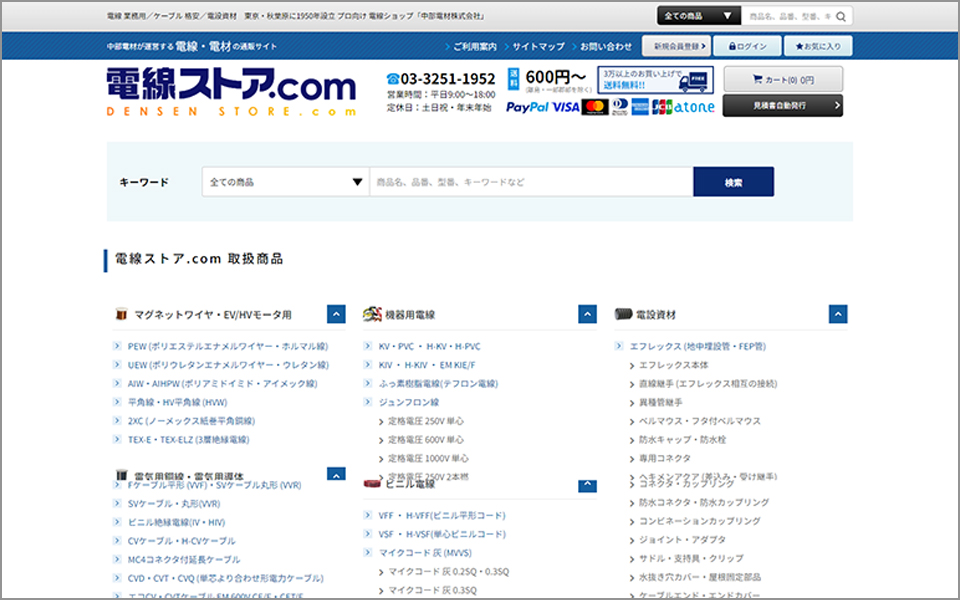Open ふっ素樹脂電線(テフロン電線) link
Image resolution: width=960 pixels, height=600 pixels.
pyautogui.click(x=438, y=384)
